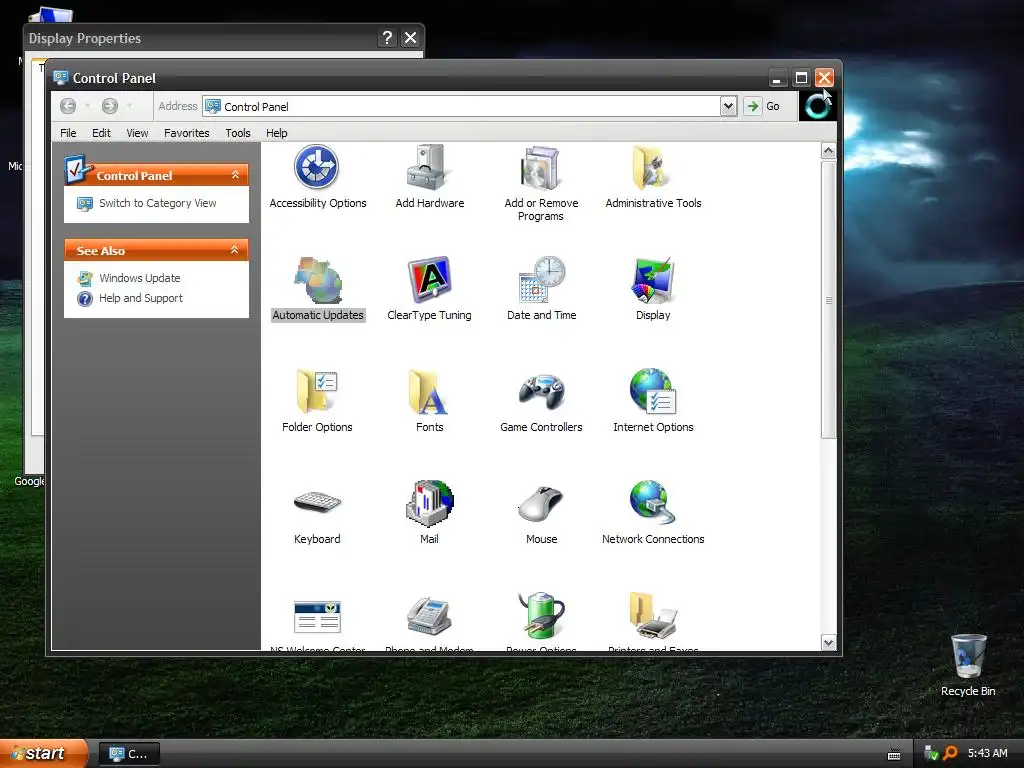
Task: Open the Tools menu
Action: 238,133
